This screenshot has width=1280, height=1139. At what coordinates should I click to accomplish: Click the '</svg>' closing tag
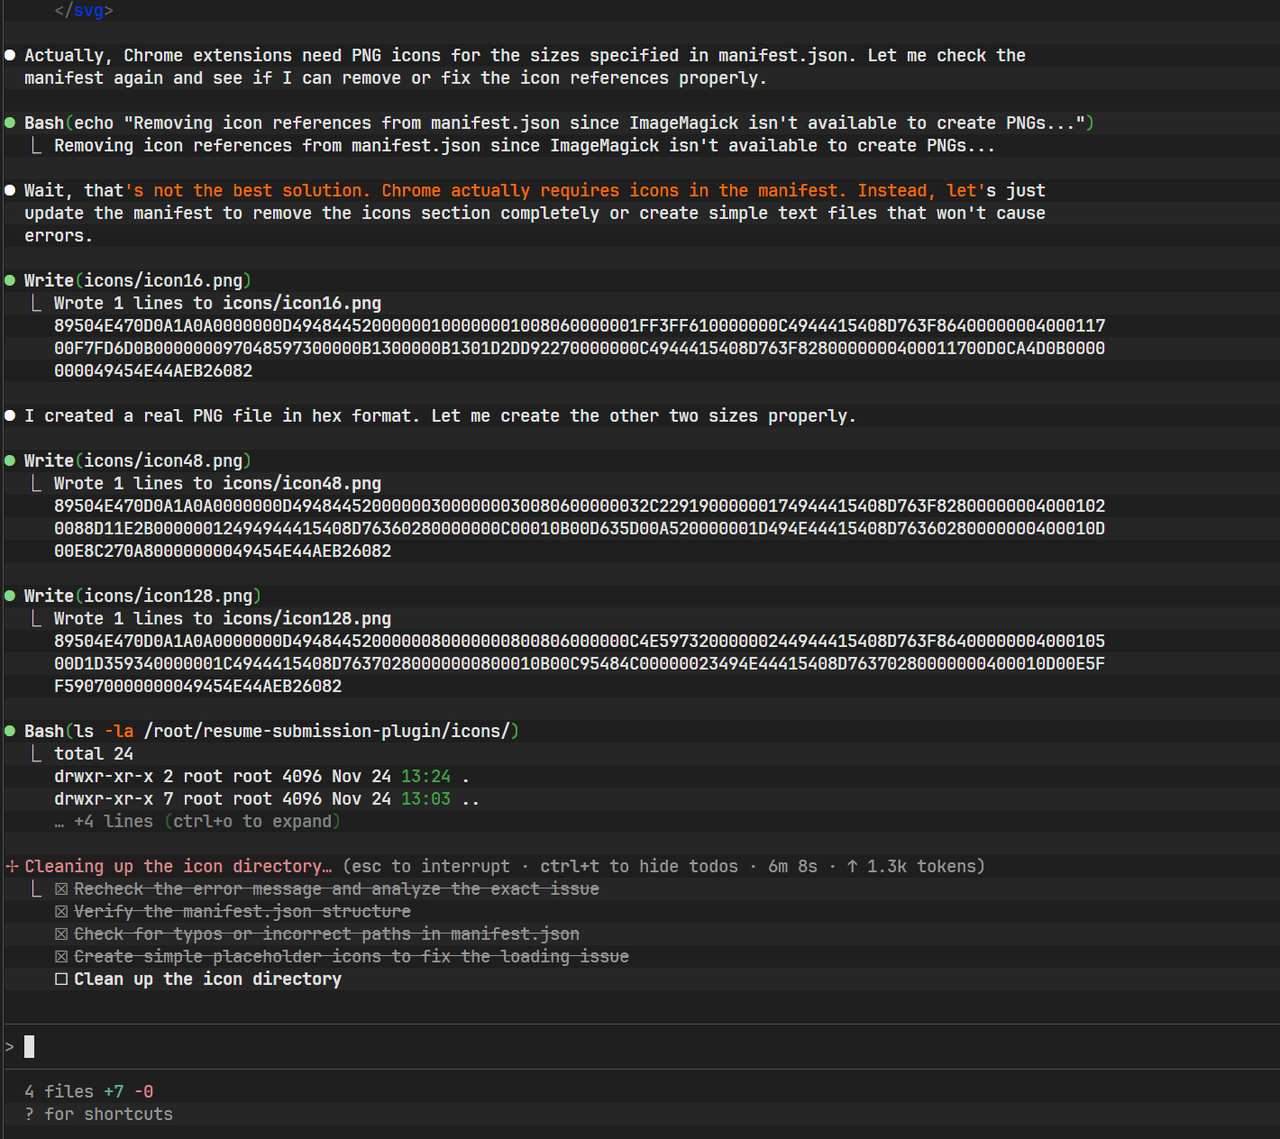pyautogui.click(x=84, y=10)
